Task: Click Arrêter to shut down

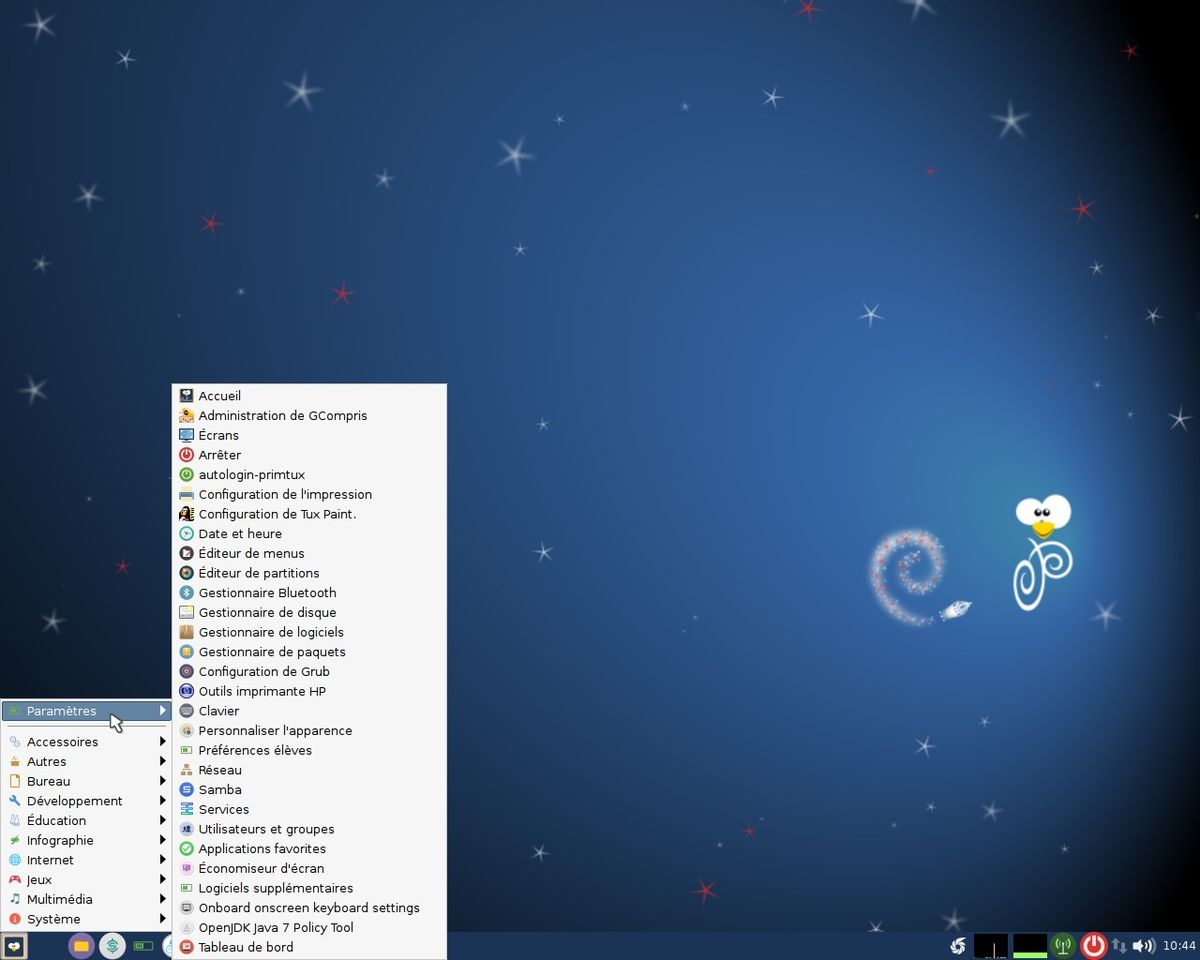Action: (x=219, y=454)
